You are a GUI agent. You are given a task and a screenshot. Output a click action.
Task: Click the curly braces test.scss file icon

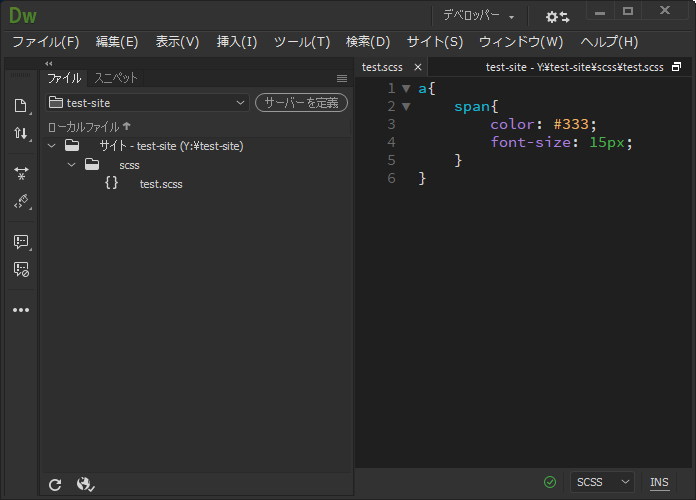point(111,183)
